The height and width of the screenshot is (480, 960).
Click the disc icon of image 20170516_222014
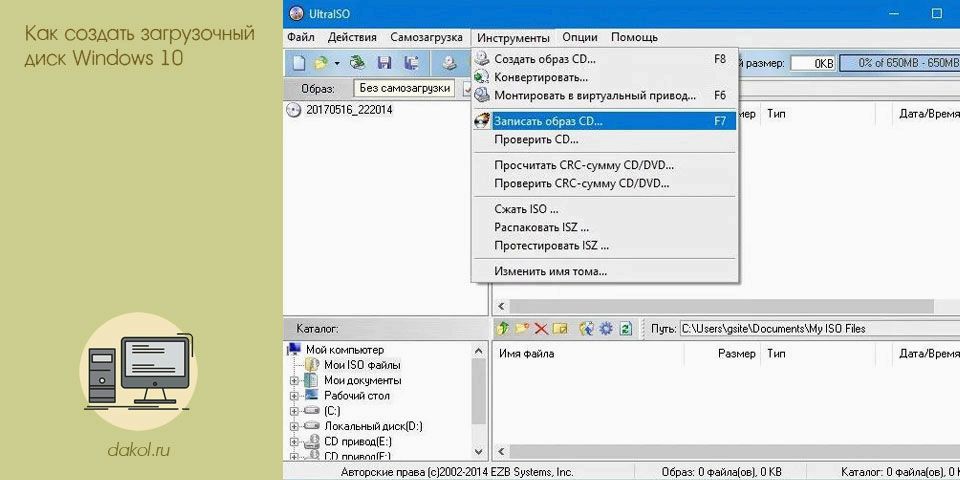click(x=294, y=110)
